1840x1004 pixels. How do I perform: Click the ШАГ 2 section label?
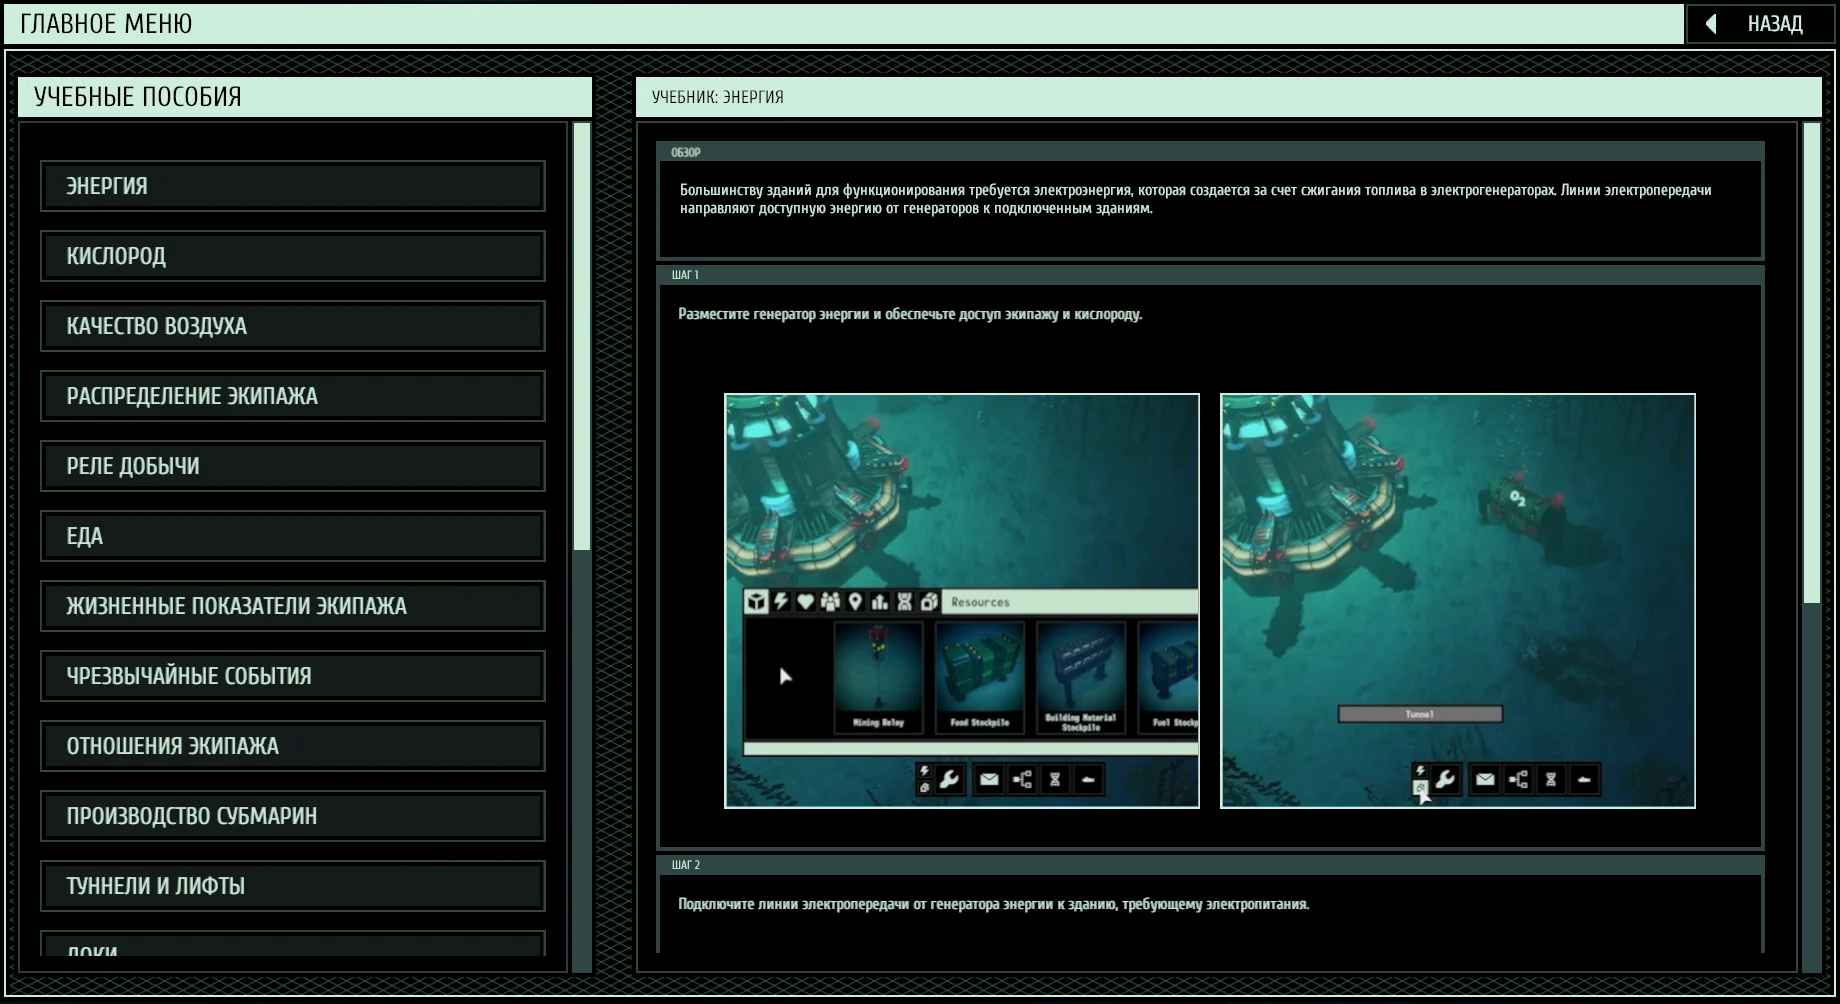[686, 864]
